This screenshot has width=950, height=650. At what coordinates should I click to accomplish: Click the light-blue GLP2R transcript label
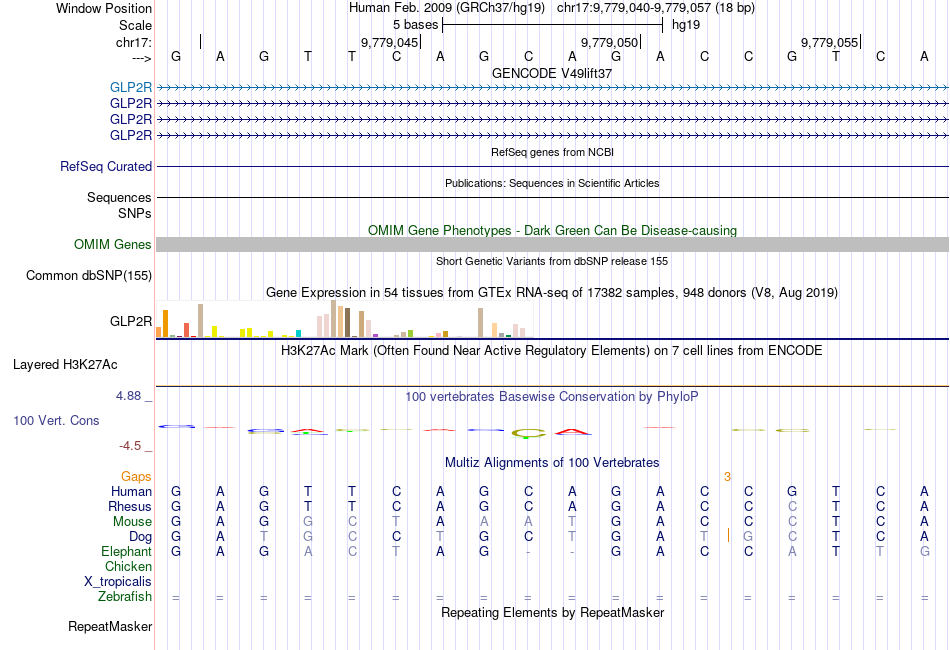(x=131, y=88)
